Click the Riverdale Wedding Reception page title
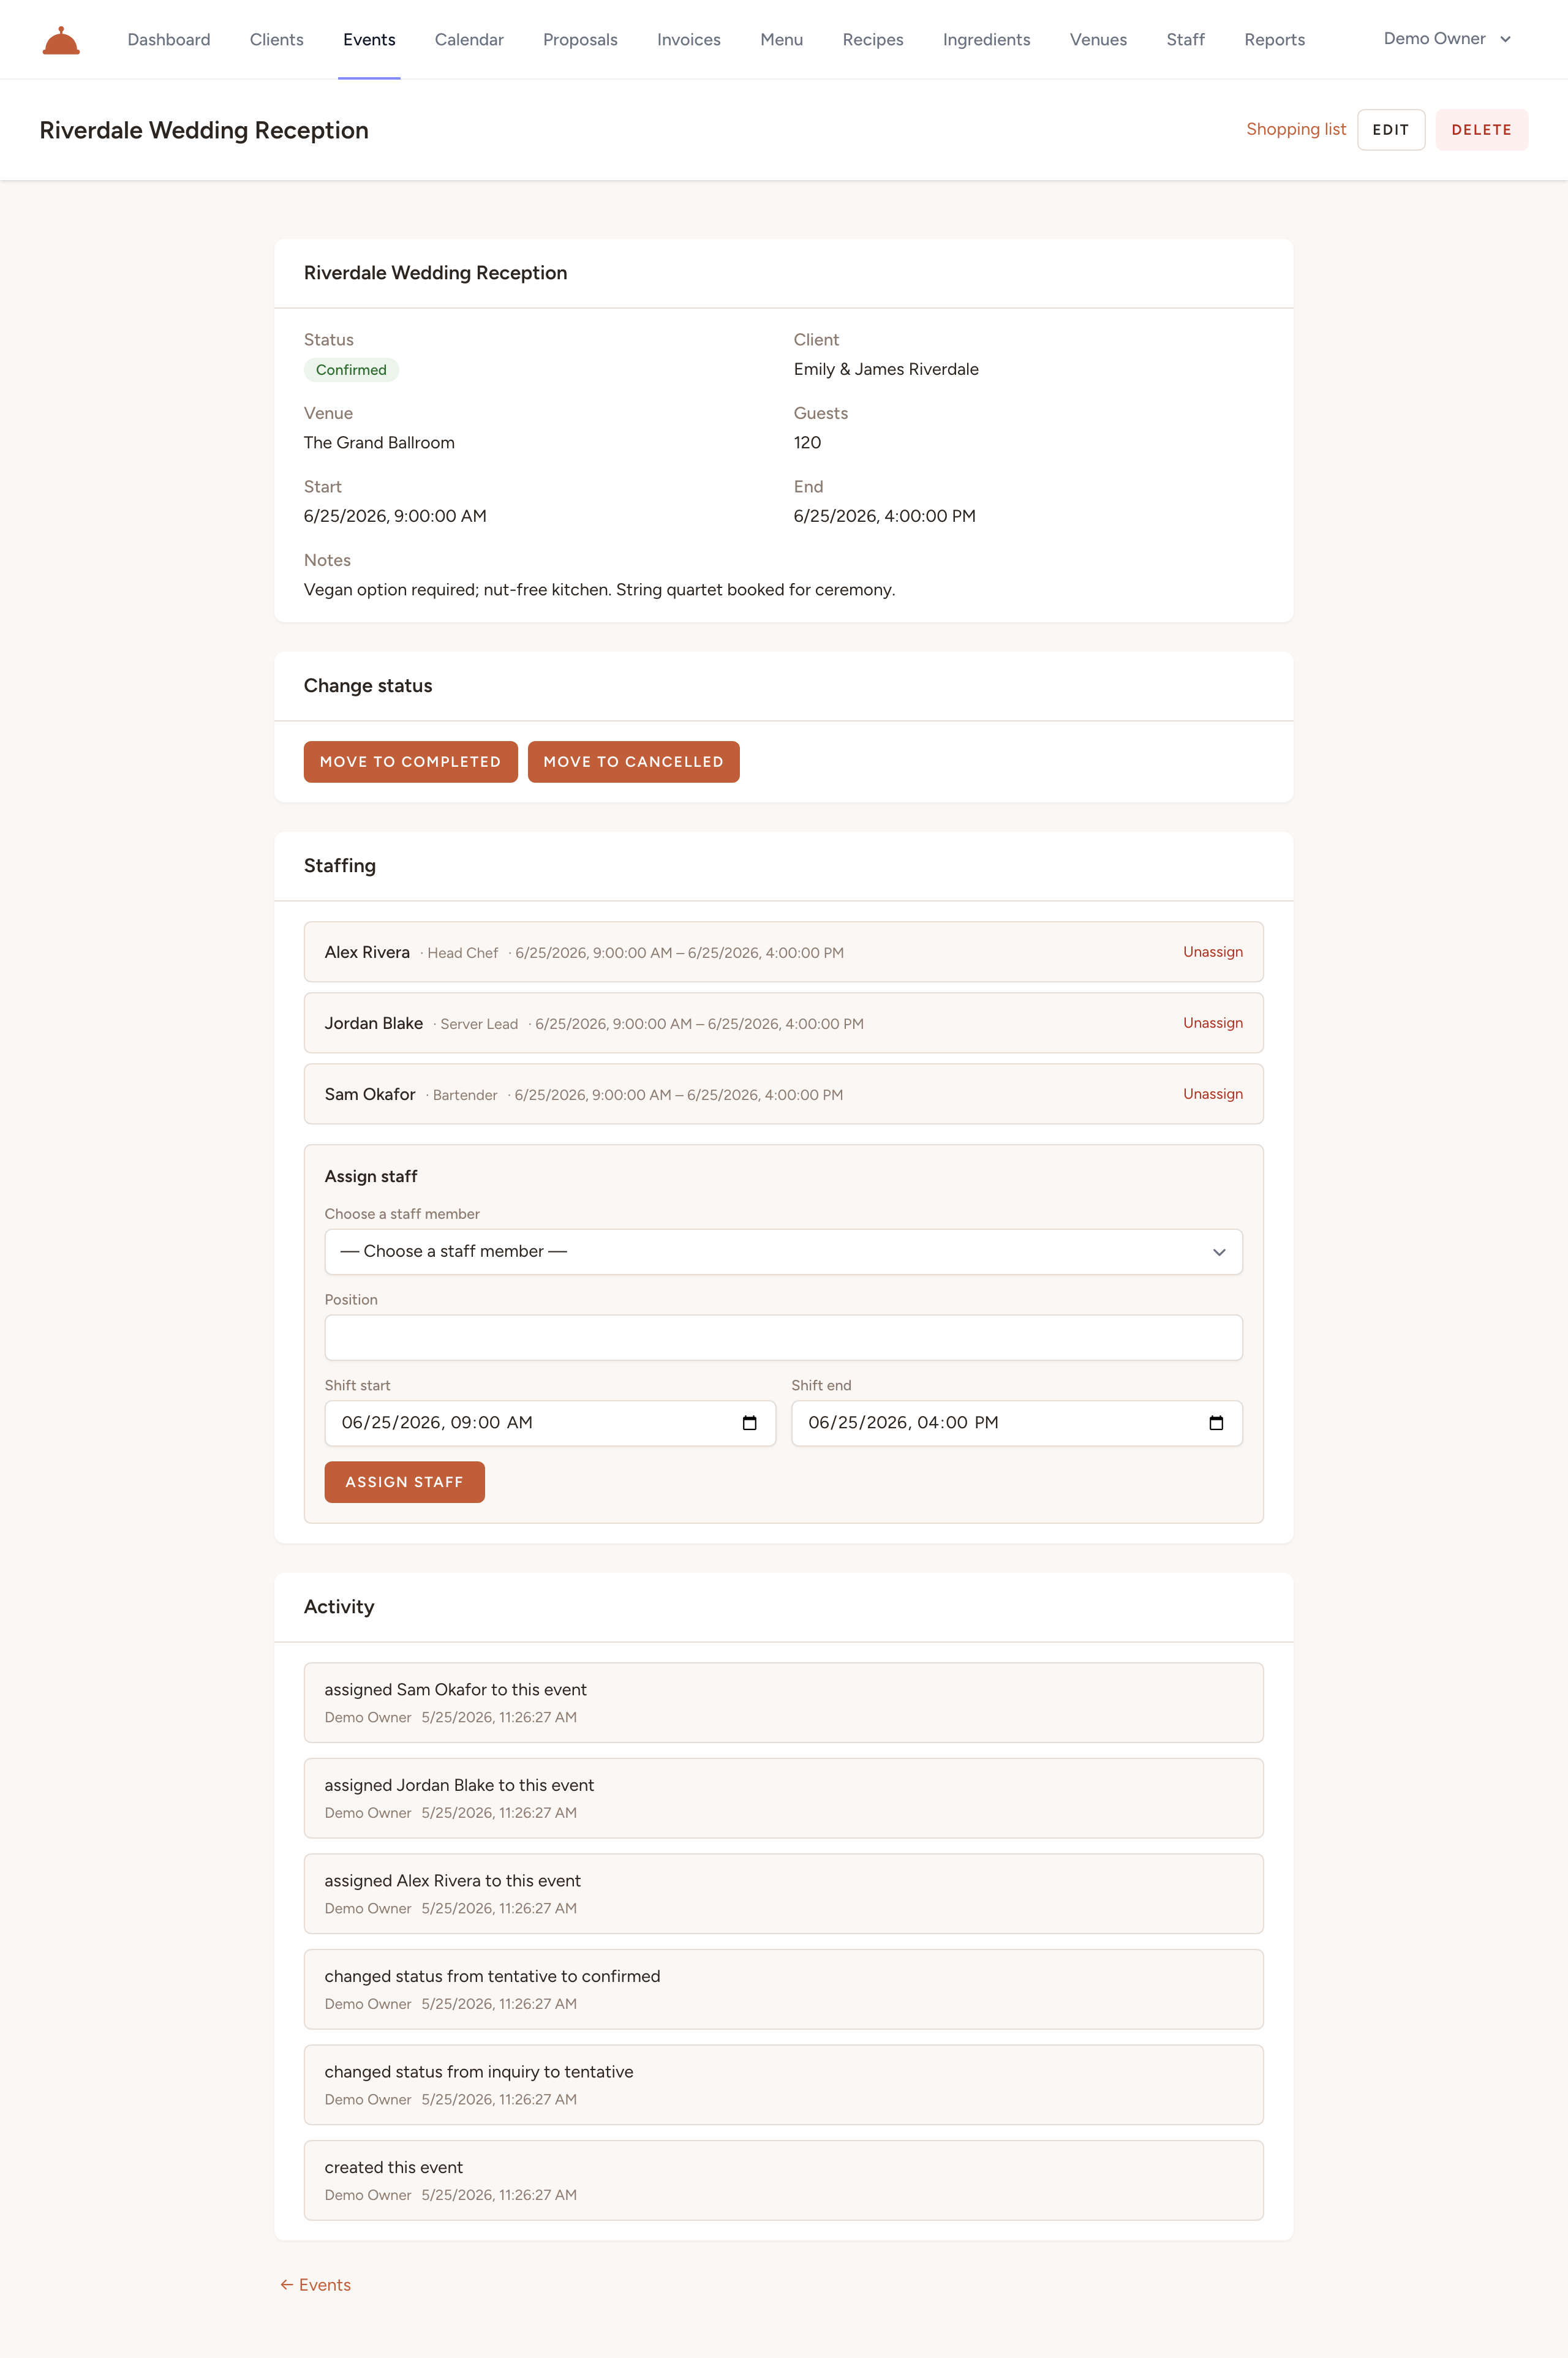 click(204, 130)
